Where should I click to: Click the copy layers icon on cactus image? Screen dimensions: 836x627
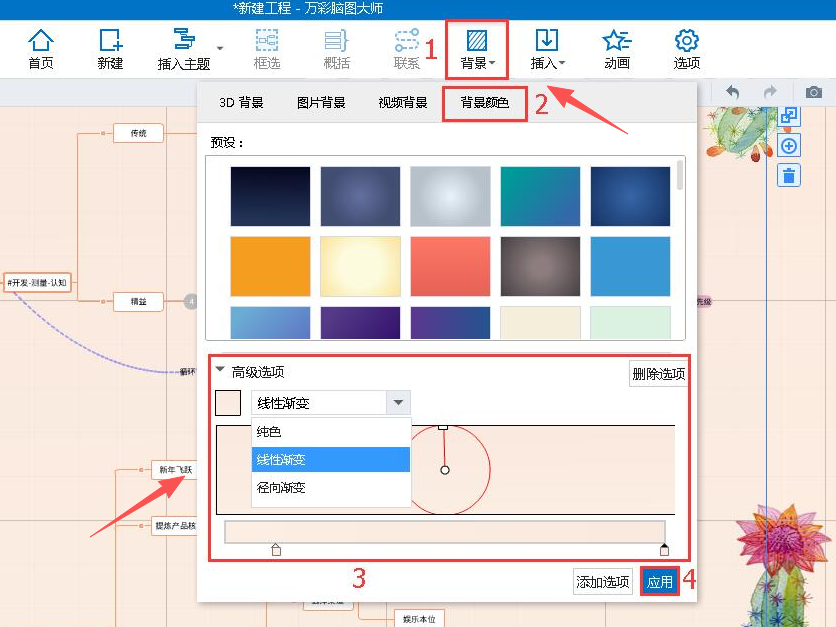coord(789,115)
